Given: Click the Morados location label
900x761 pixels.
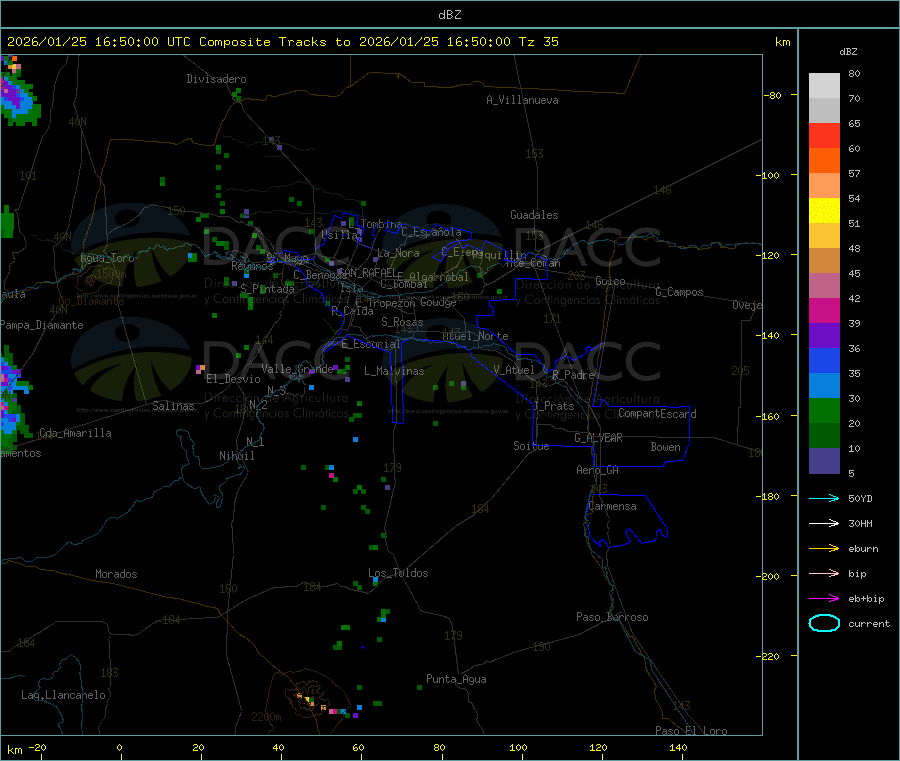Looking at the screenshot, I should (116, 574).
